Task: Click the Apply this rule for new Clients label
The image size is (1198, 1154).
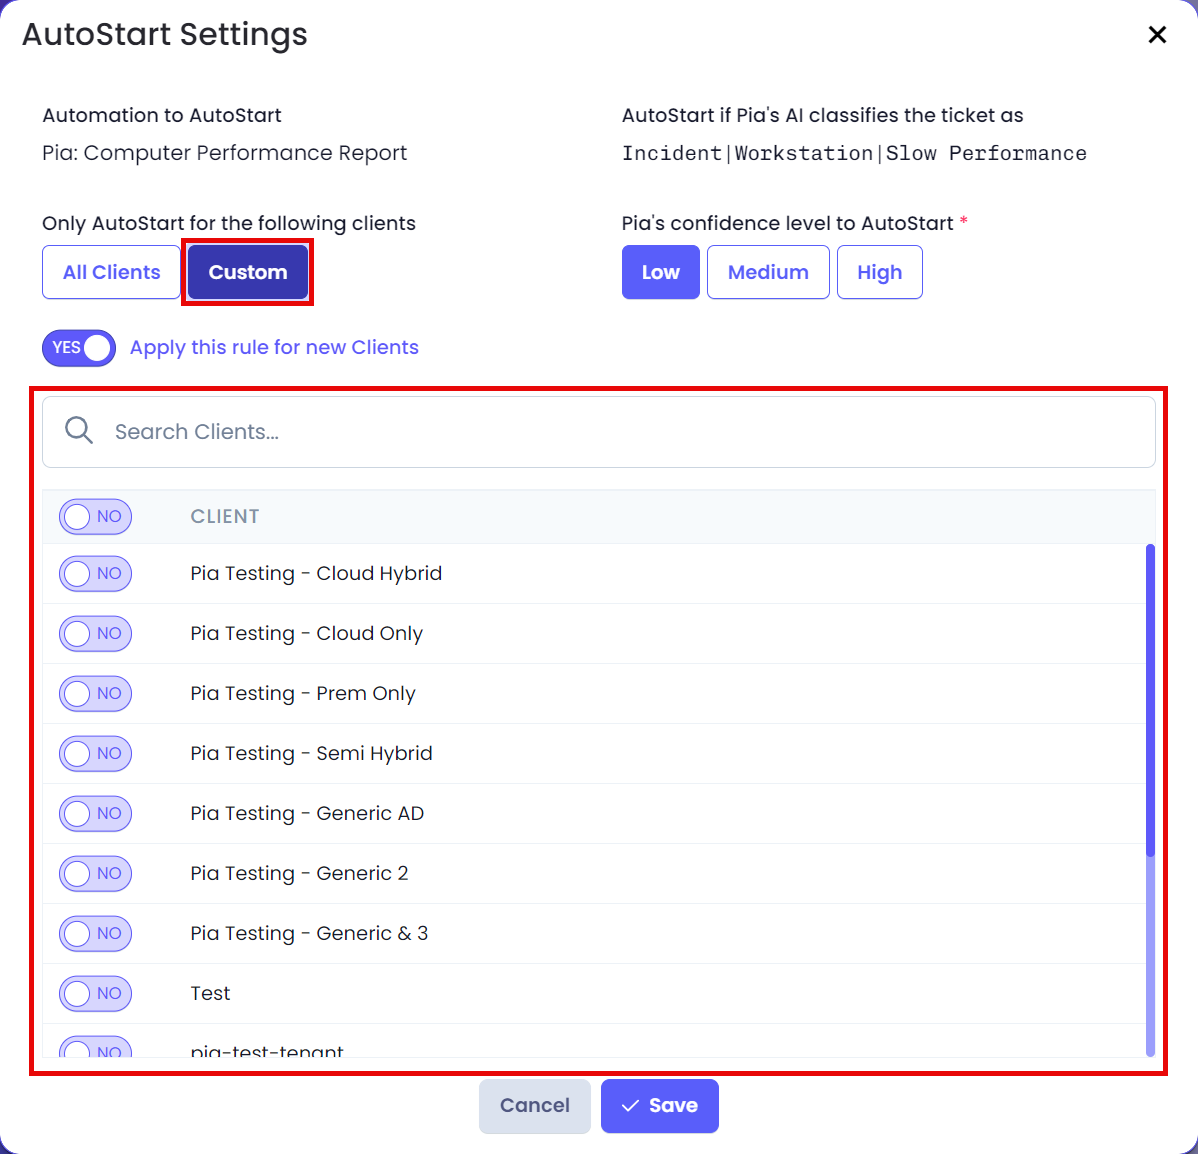Action: pyautogui.click(x=274, y=348)
